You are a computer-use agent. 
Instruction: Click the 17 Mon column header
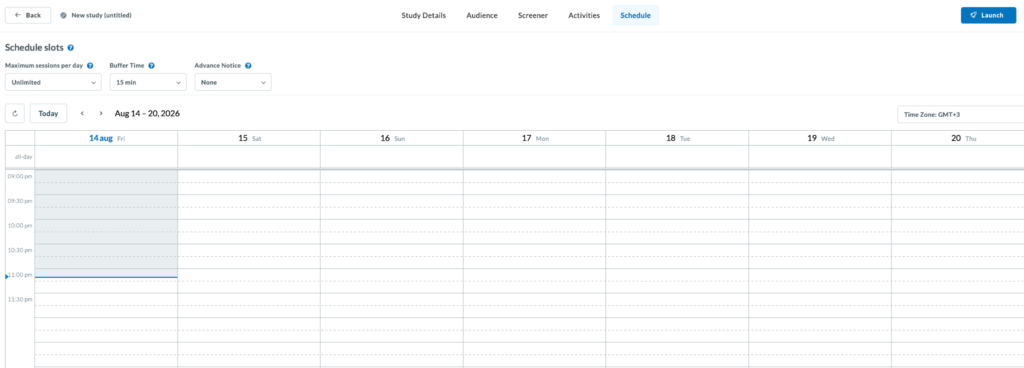tap(535, 138)
